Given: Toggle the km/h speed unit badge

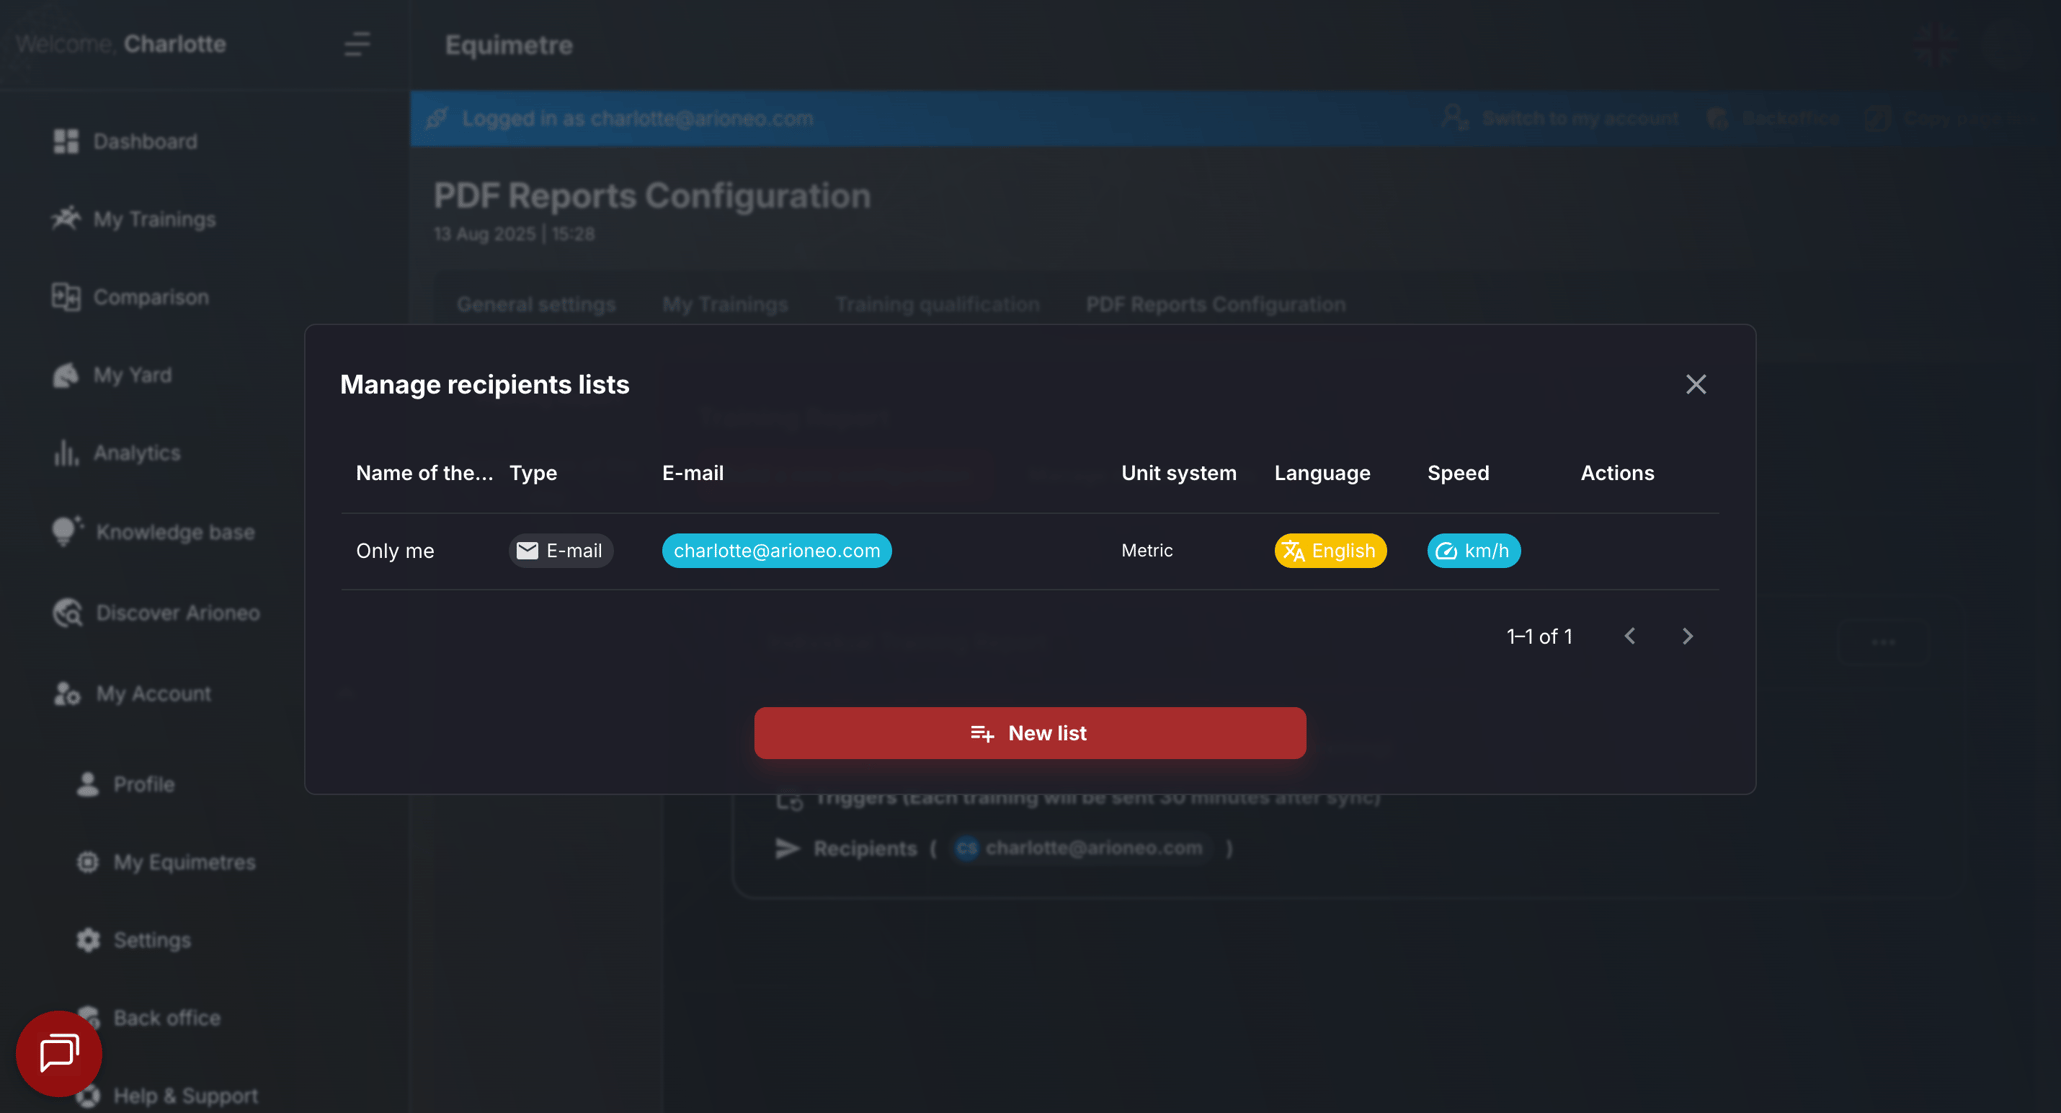Looking at the screenshot, I should [x=1473, y=550].
